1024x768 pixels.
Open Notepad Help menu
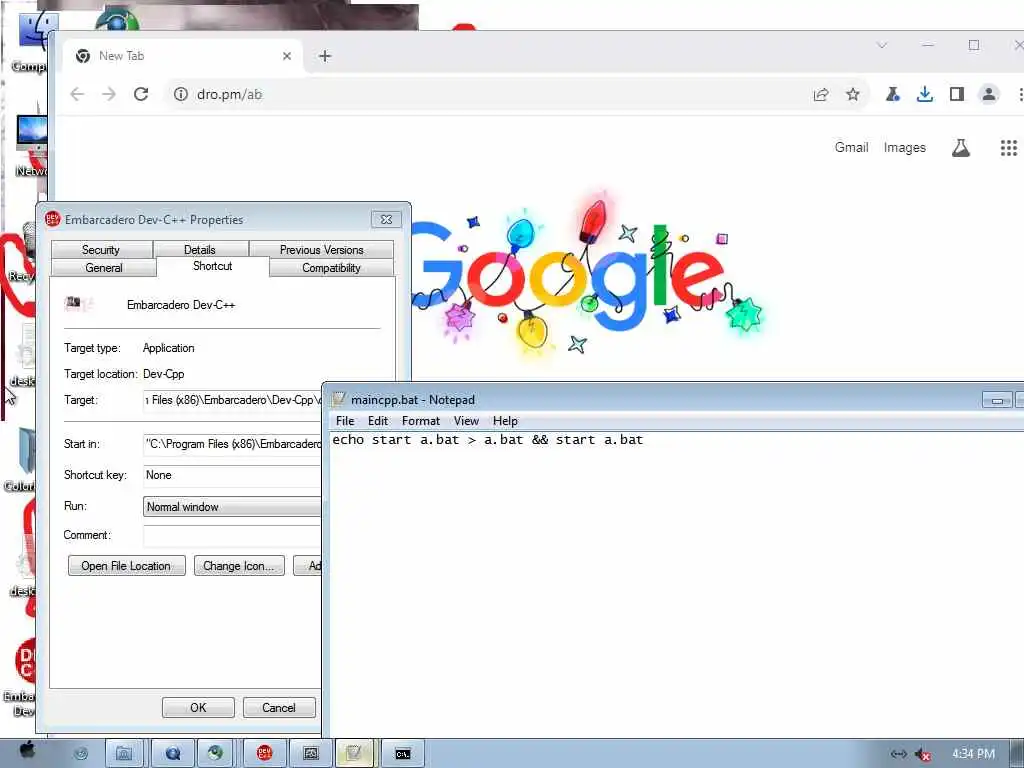(505, 421)
